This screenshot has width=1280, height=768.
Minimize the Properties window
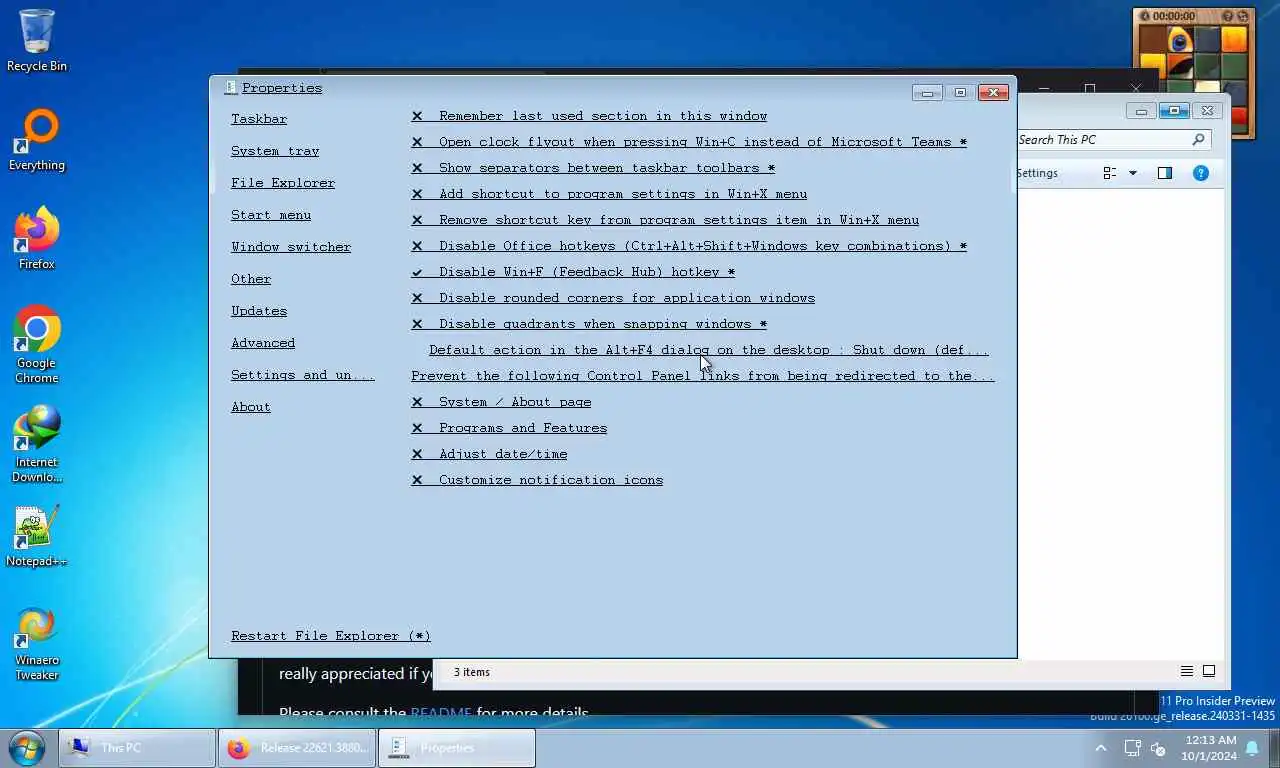tap(927, 93)
